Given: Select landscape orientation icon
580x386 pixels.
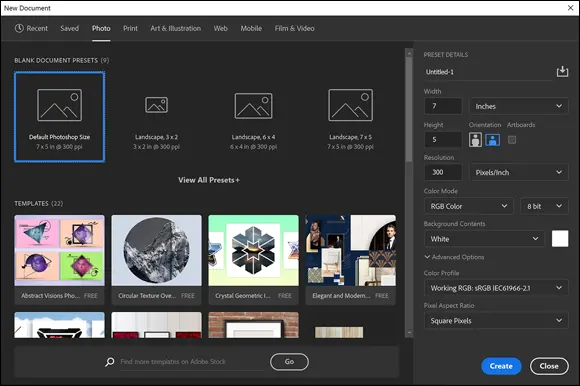Looking at the screenshot, I should [492, 140].
